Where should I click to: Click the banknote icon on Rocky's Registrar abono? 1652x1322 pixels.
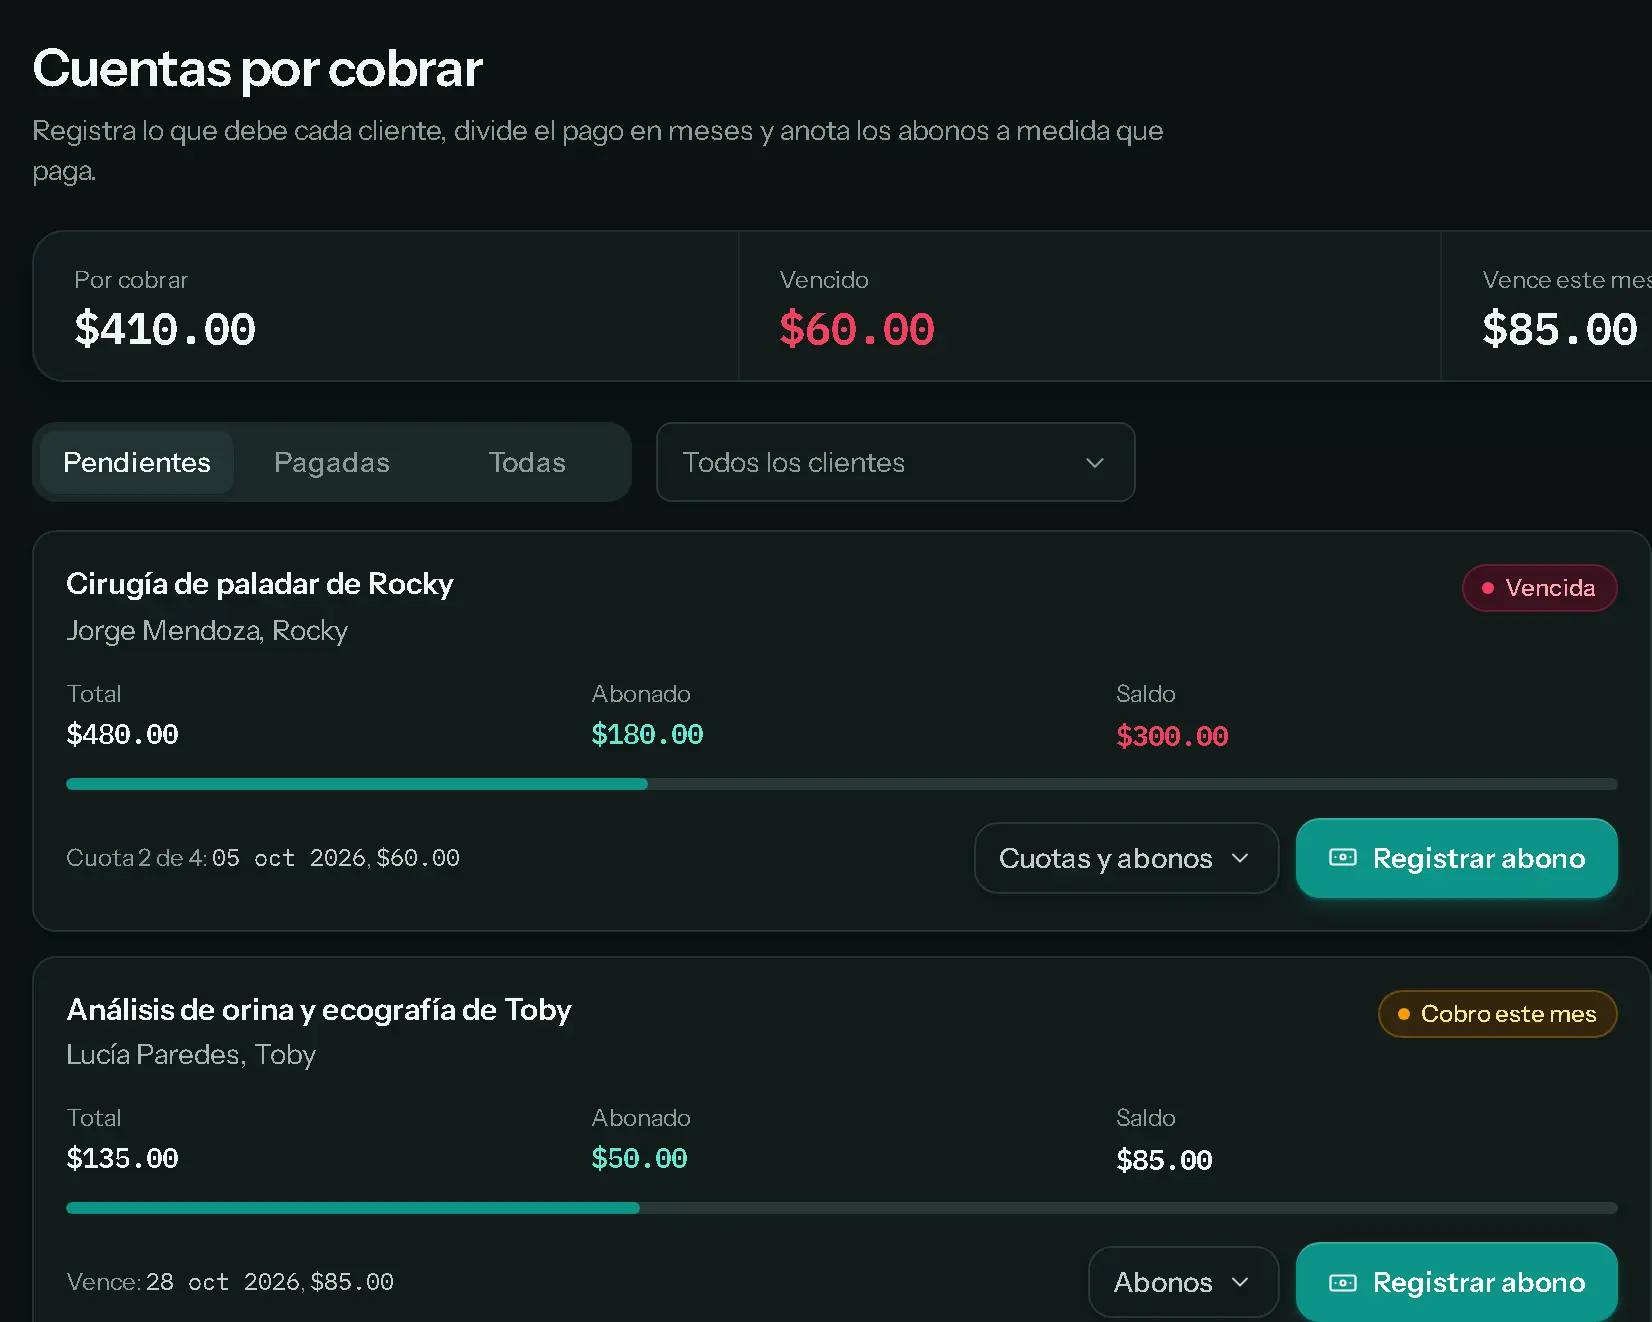coord(1343,858)
